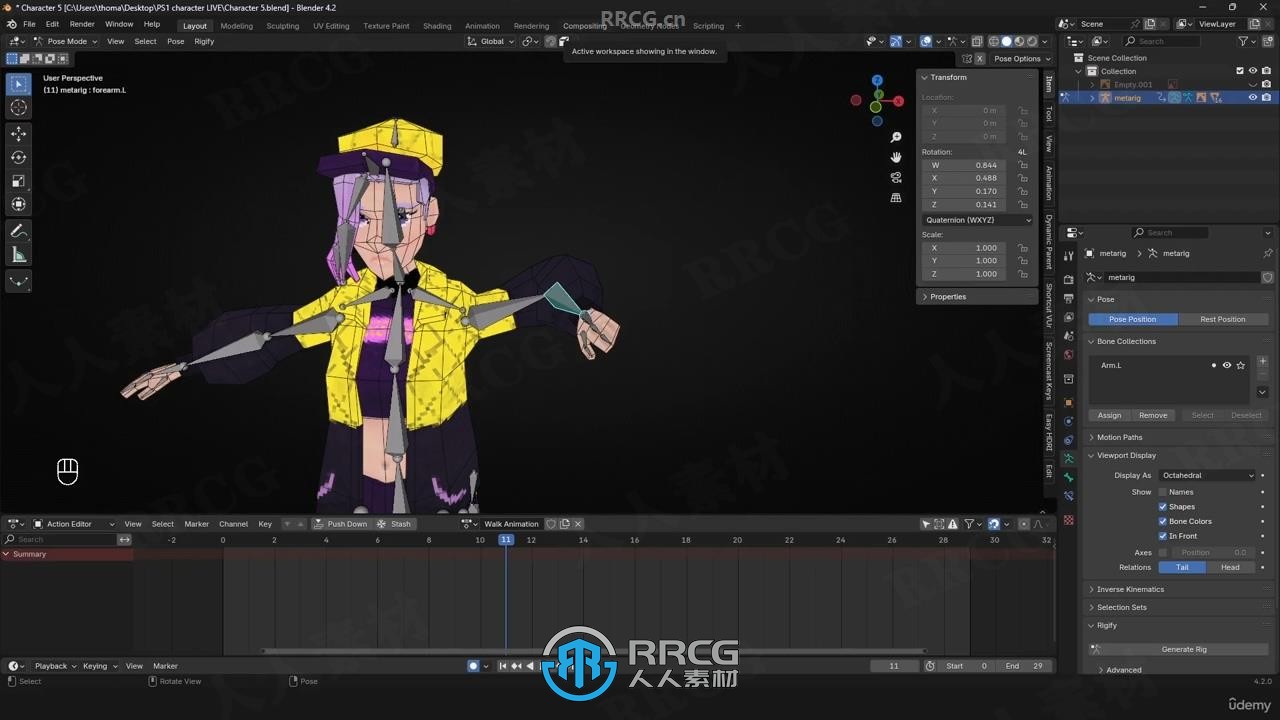Open the Action Editor mode dropdown
1280x720 pixels.
[74, 524]
